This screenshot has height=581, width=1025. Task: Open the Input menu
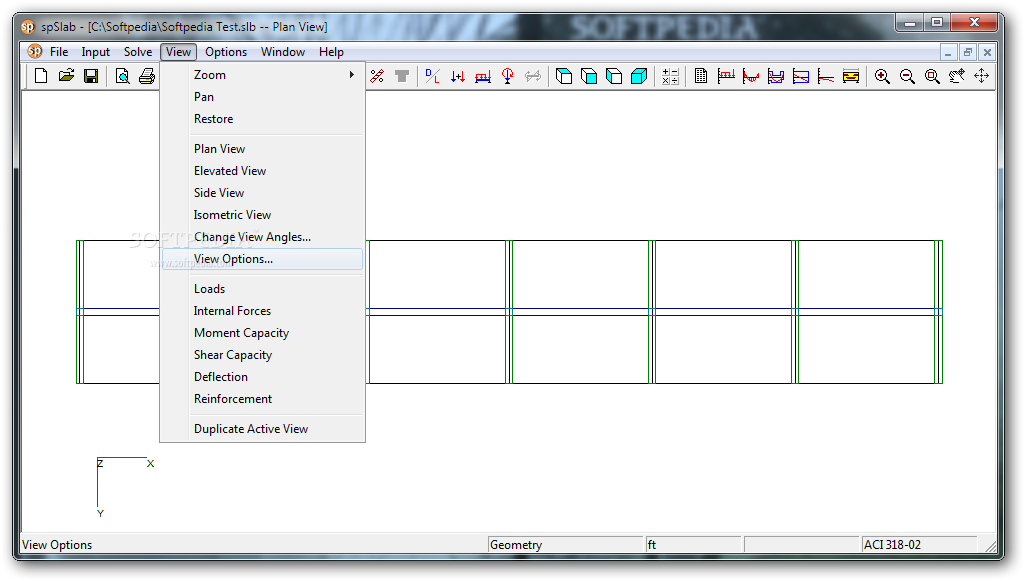click(95, 52)
